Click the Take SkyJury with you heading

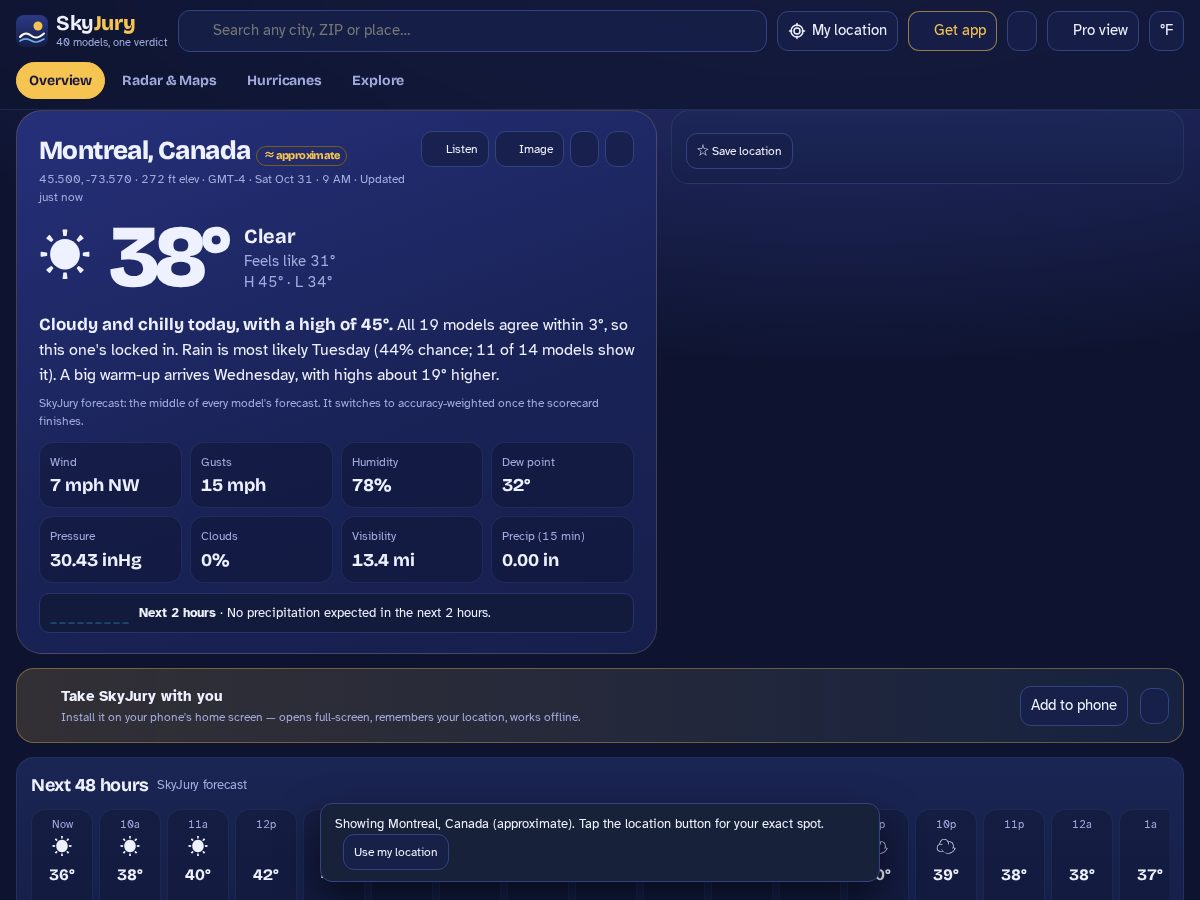point(142,696)
